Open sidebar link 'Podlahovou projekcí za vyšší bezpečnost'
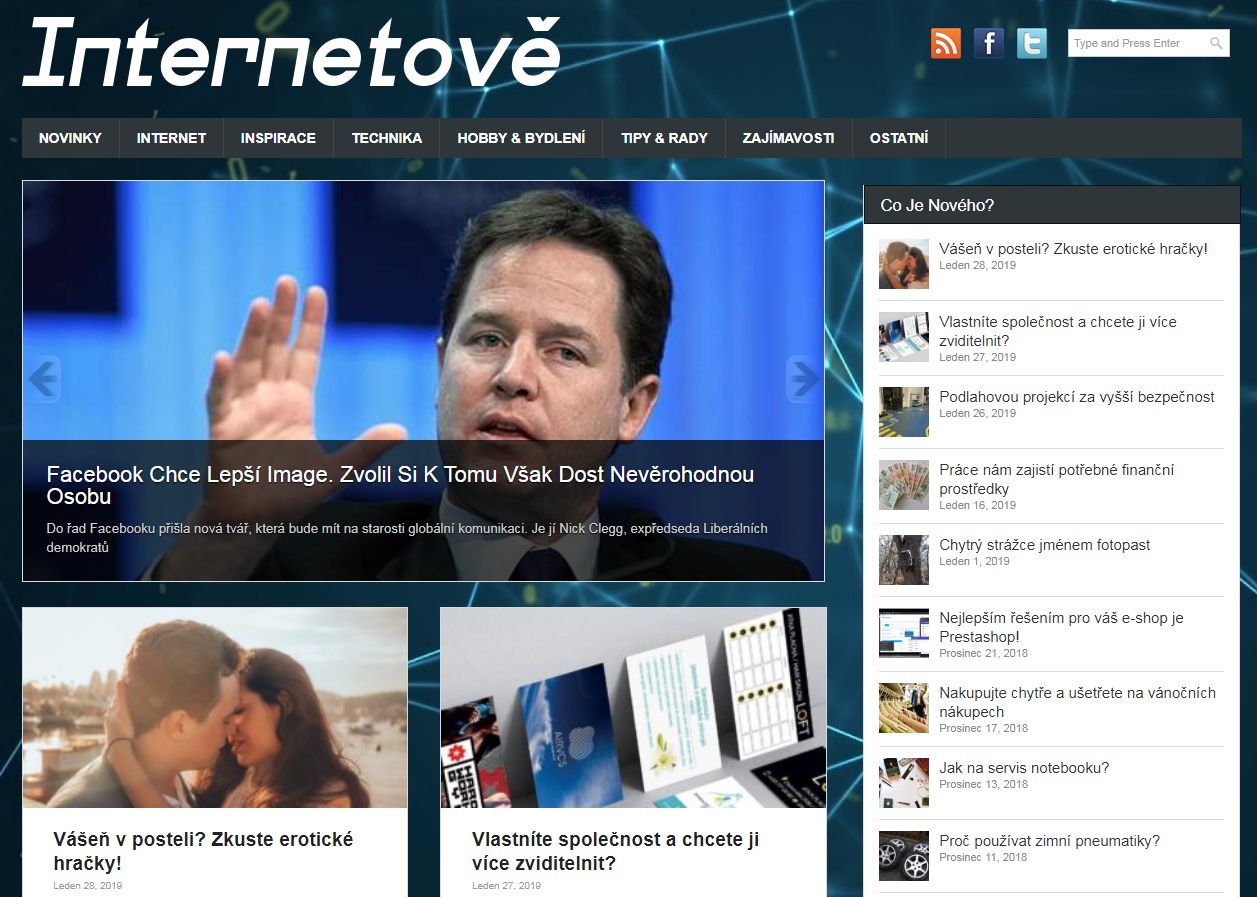1257x897 pixels. tap(1076, 397)
